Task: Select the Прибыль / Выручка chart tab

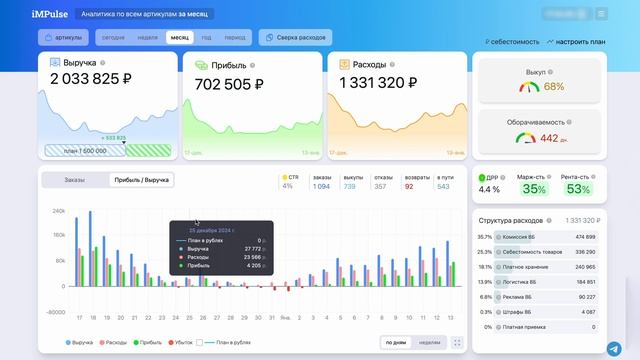Action: (x=141, y=180)
